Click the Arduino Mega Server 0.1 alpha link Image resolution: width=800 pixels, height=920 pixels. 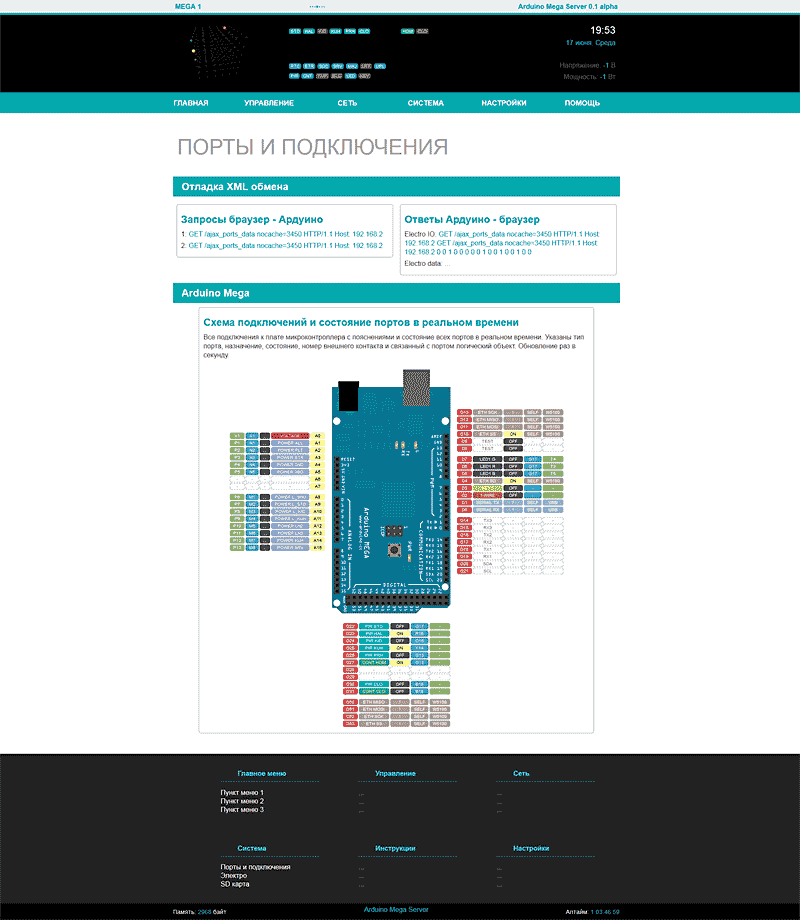568,6
